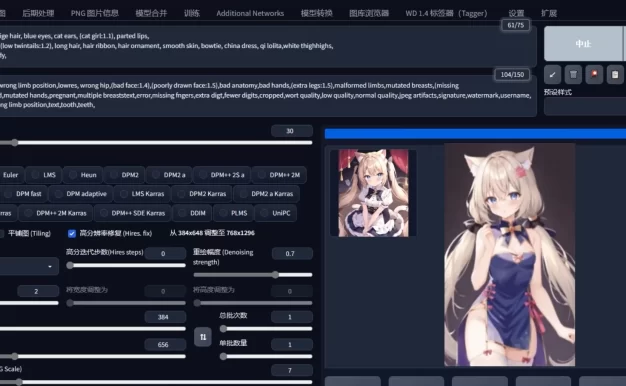Adjust the Hires steps slider
This screenshot has width=626, height=386.
point(126,265)
